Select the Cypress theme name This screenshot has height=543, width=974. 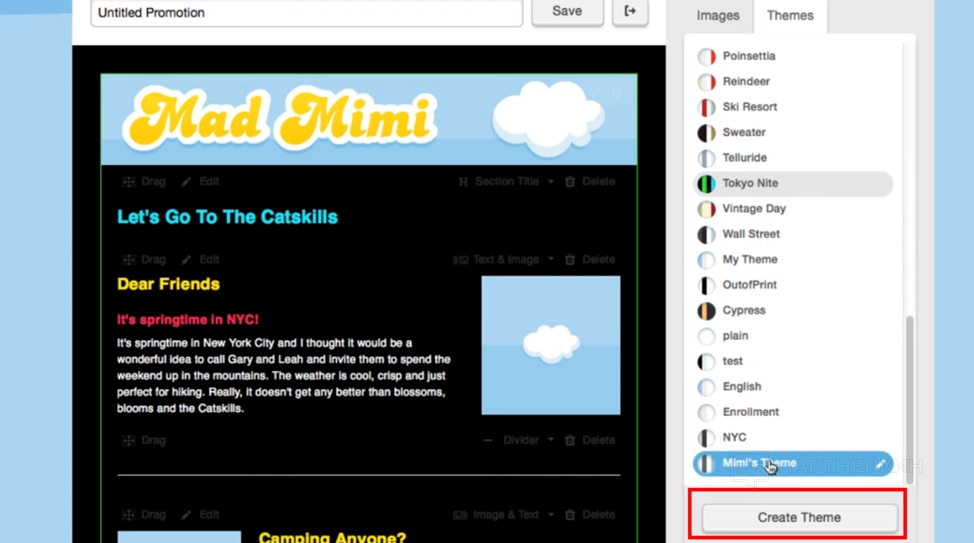coord(744,311)
